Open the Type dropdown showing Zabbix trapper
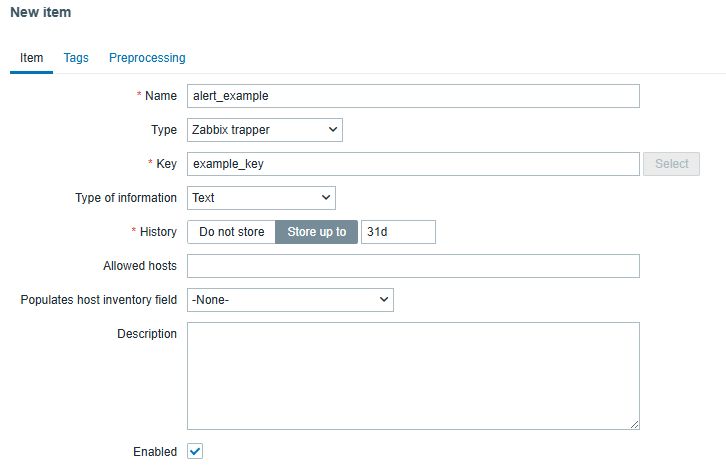This screenshot has width=726, height=470. point(264,129)
